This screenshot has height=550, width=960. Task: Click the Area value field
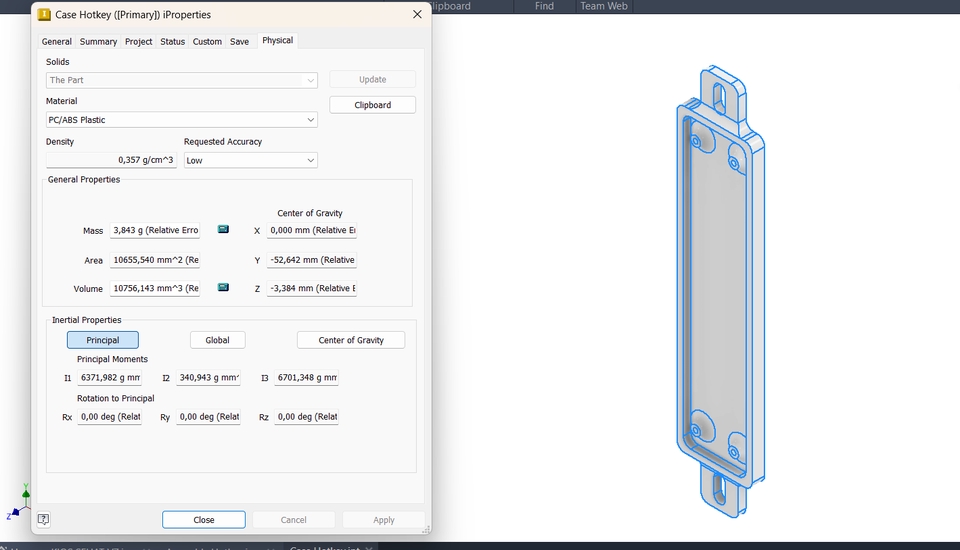pos(155,260)
